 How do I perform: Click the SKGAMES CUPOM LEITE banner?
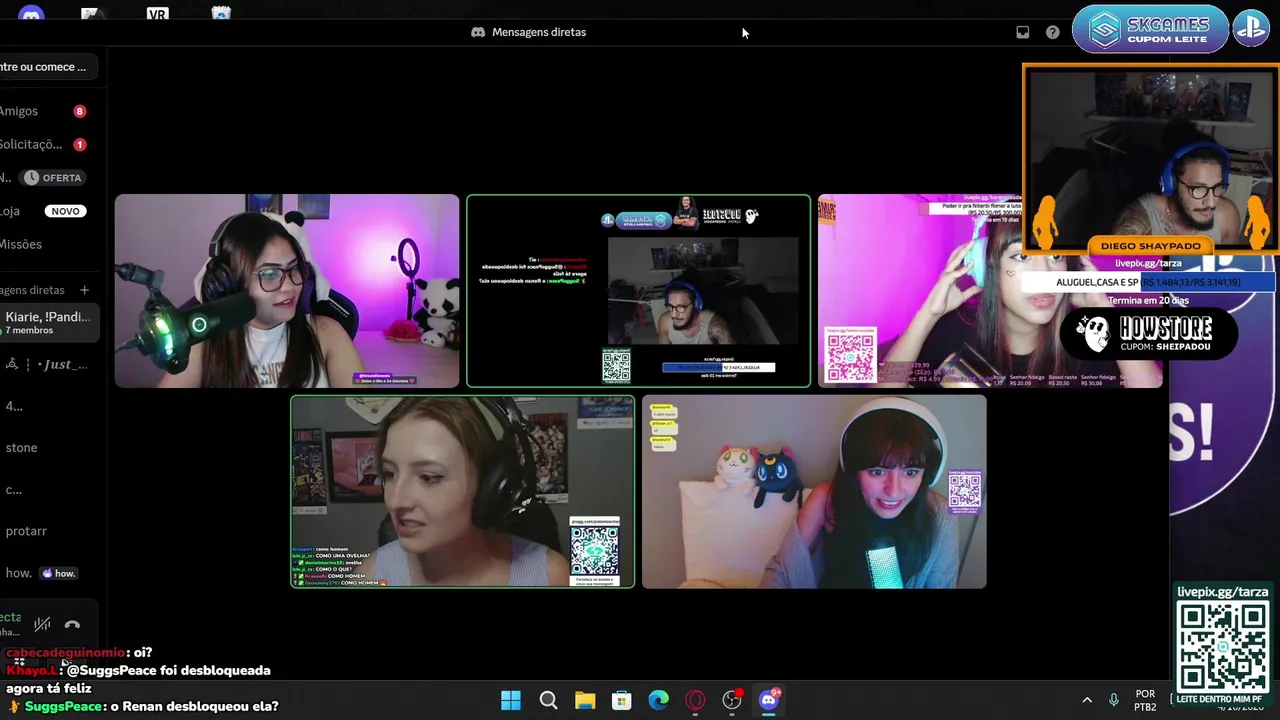pos(1150,29)
